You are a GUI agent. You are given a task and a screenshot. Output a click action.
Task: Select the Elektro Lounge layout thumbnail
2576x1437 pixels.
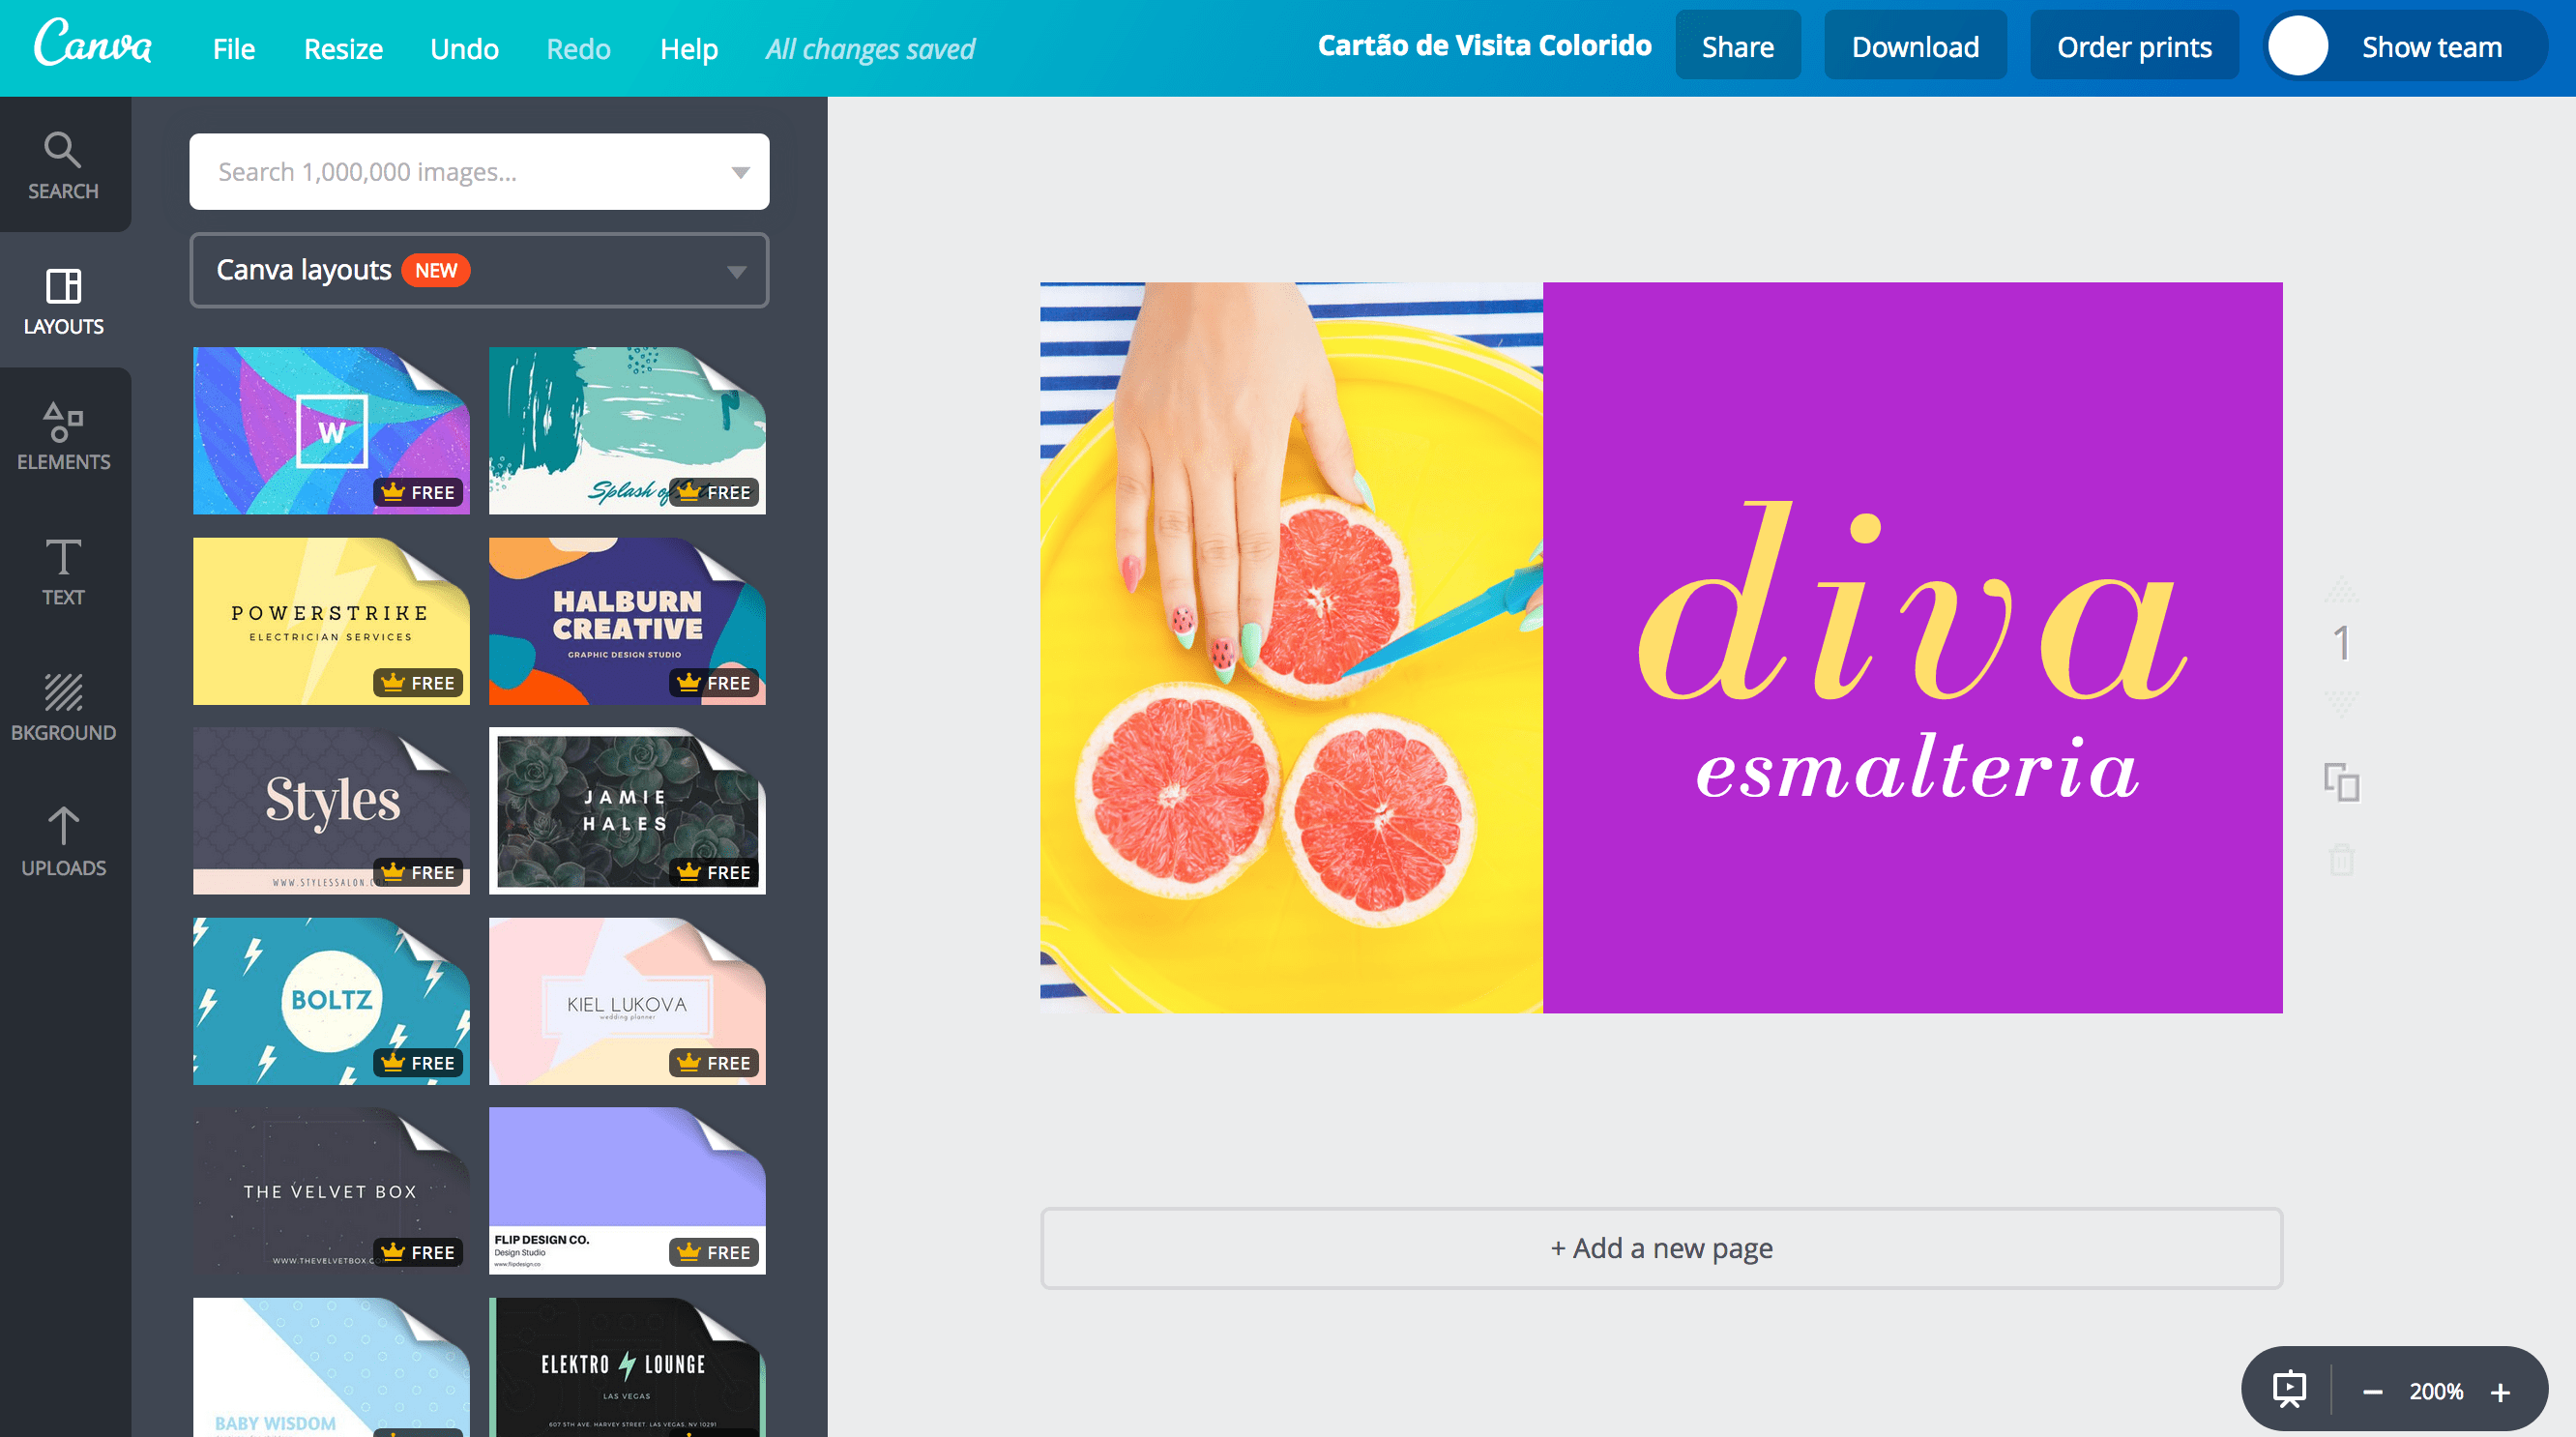627,1368
